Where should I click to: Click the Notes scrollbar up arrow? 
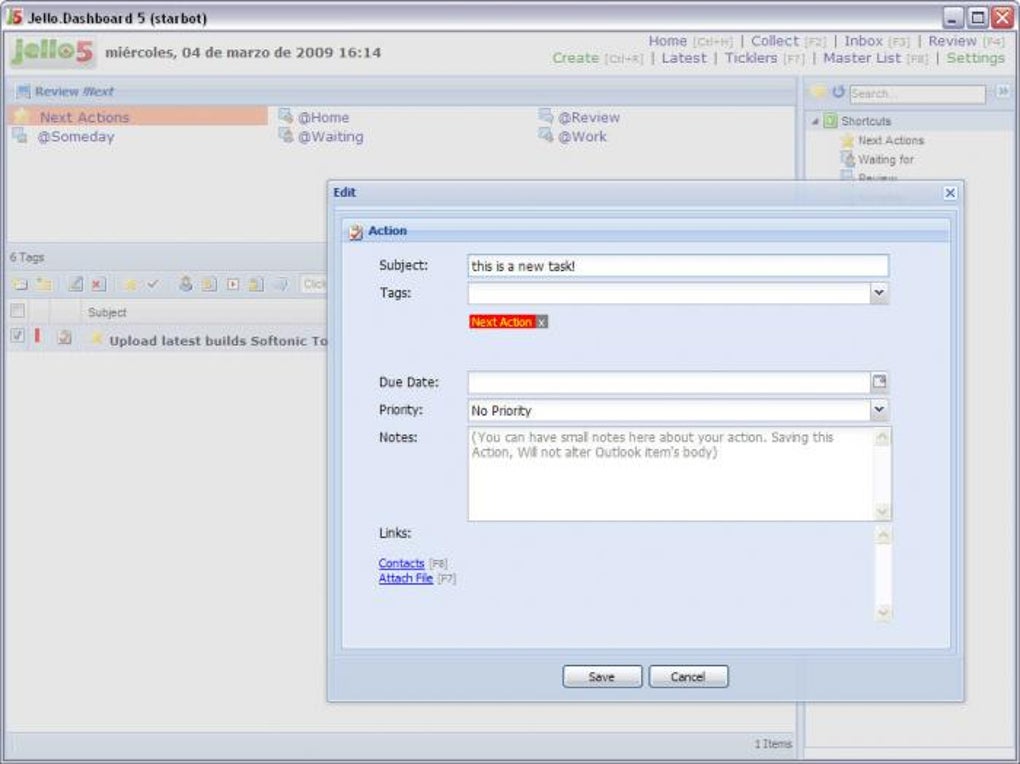click(882, 437)
